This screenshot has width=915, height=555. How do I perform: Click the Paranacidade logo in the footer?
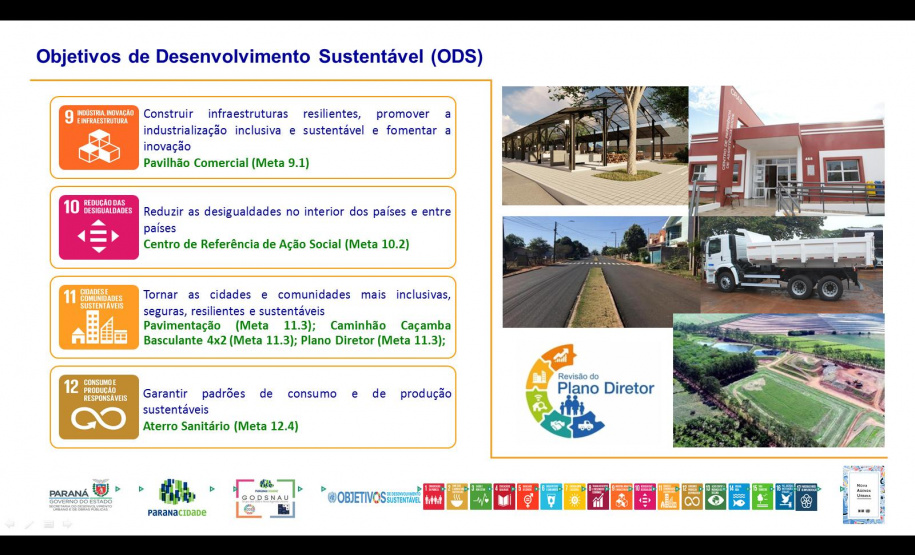tap(176, 497)
